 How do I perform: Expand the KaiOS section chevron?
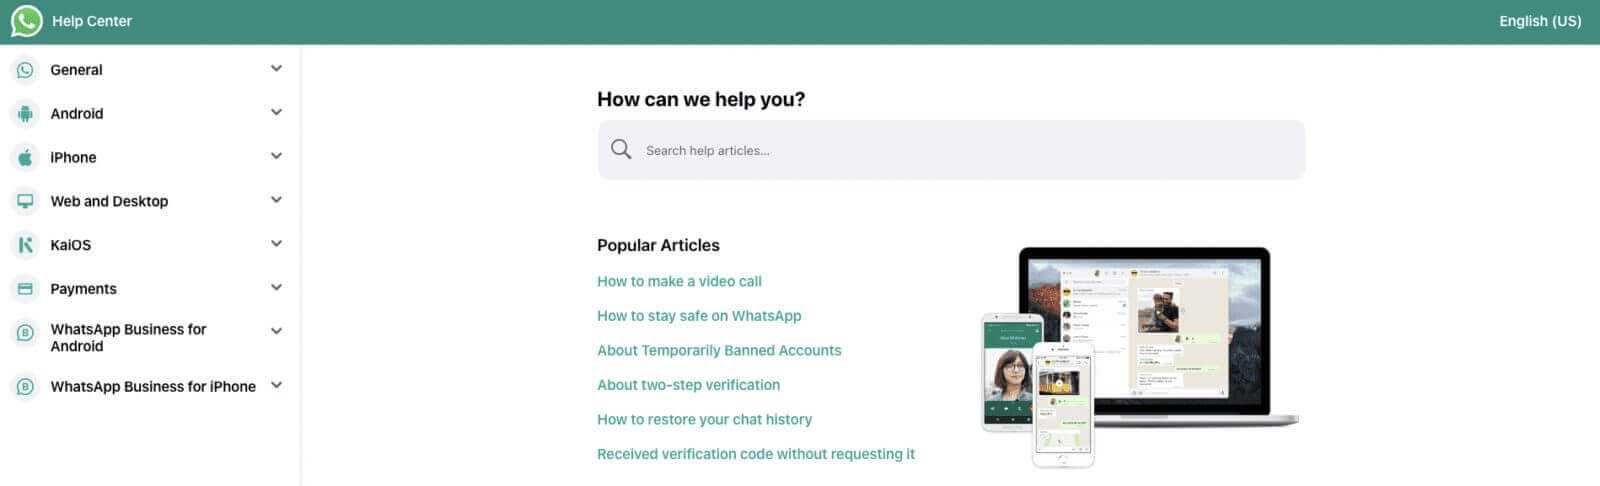point(276,244)
